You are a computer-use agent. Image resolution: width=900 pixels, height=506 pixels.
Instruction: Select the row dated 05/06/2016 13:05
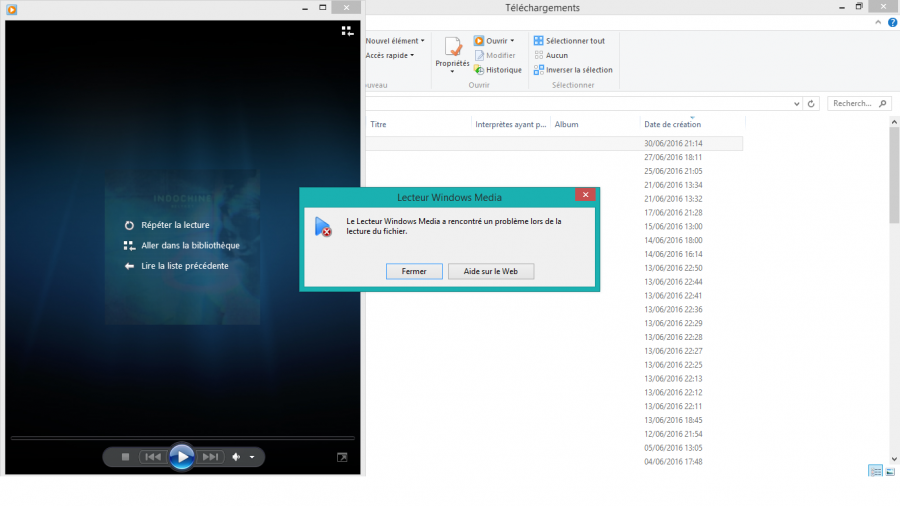tap(554, 448)
